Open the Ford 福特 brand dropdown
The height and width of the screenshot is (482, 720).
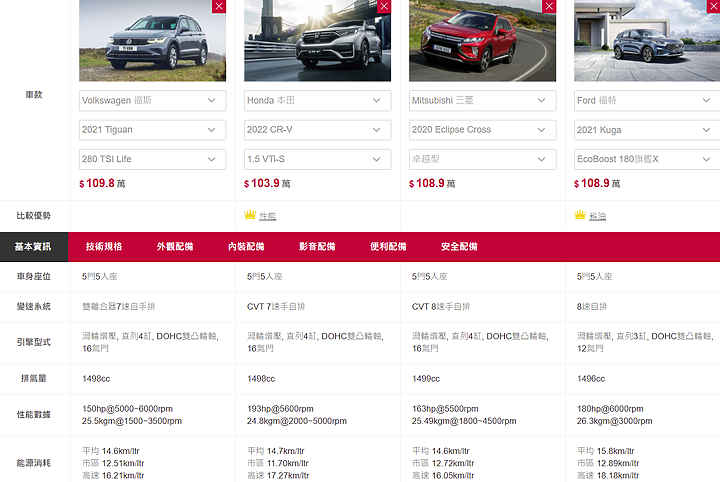[x=647, y=101]
